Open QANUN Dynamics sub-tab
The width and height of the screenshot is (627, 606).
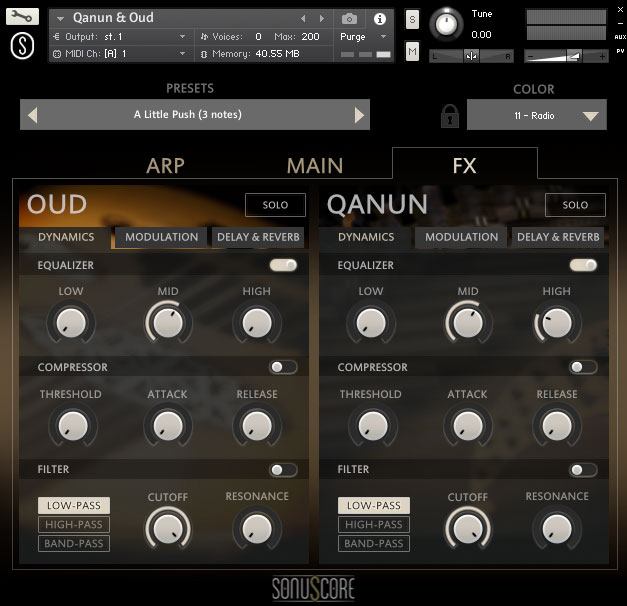tap(366, 237)
